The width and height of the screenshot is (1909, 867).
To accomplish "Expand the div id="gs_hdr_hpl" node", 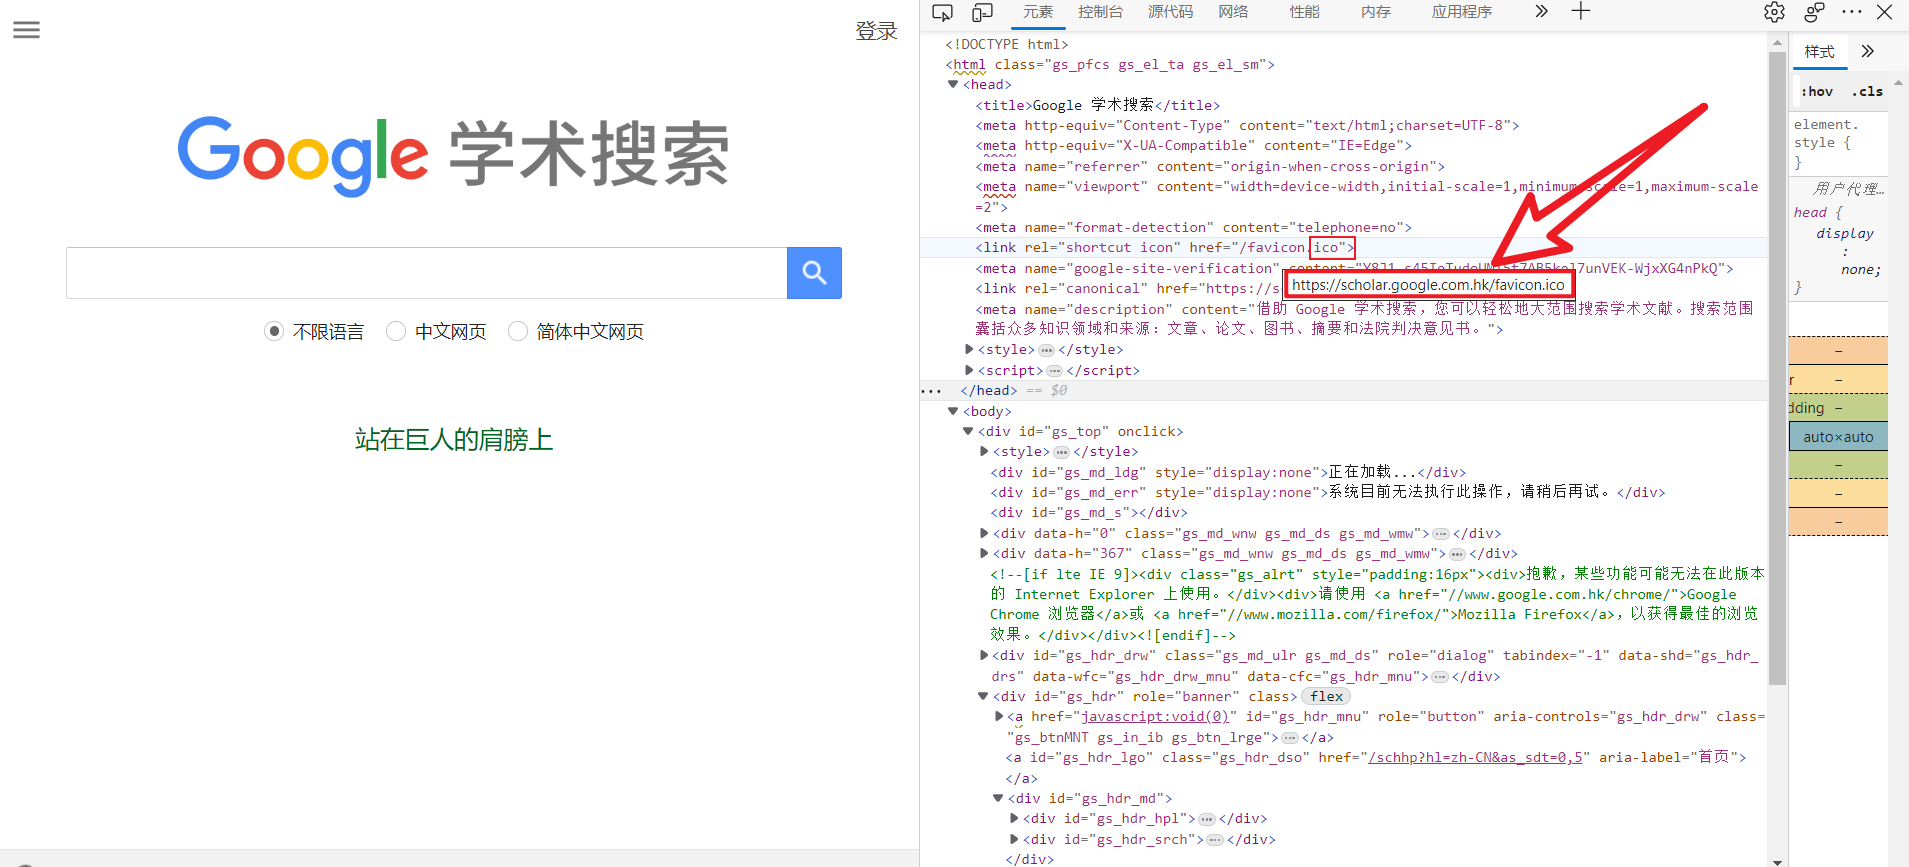I will coord(1014,819).
